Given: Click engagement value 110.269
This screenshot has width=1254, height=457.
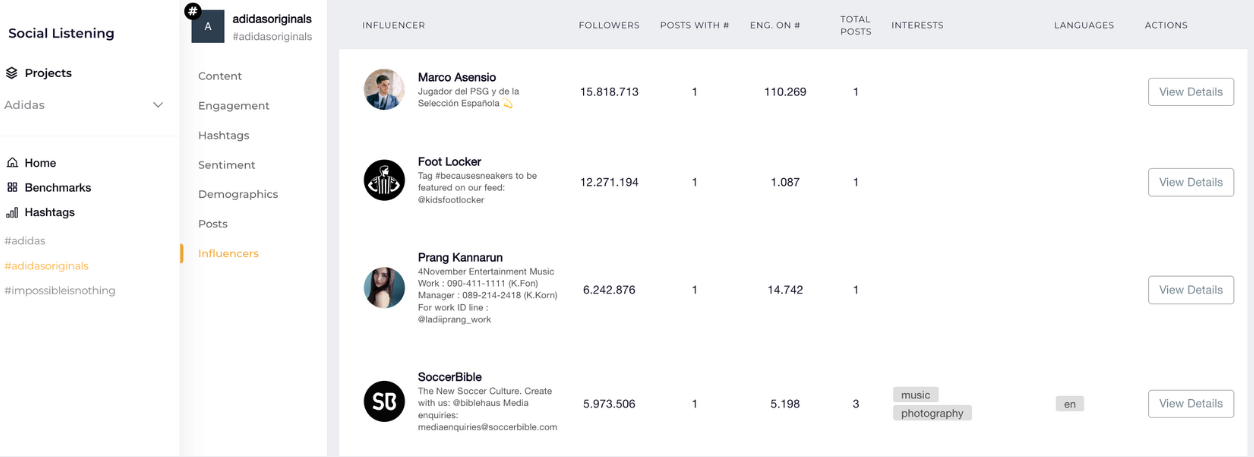Looking at the screenshot, I should (785, 92).
